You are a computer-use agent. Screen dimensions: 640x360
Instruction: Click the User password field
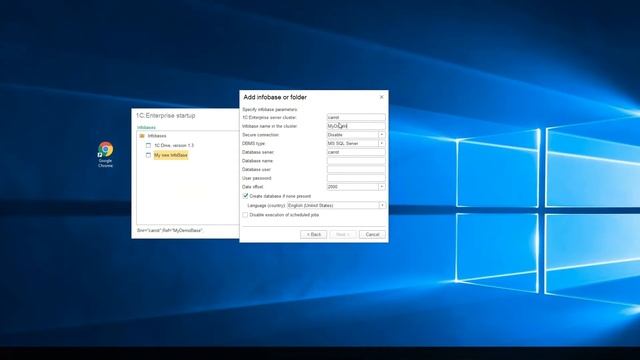(x=356, y=178)
